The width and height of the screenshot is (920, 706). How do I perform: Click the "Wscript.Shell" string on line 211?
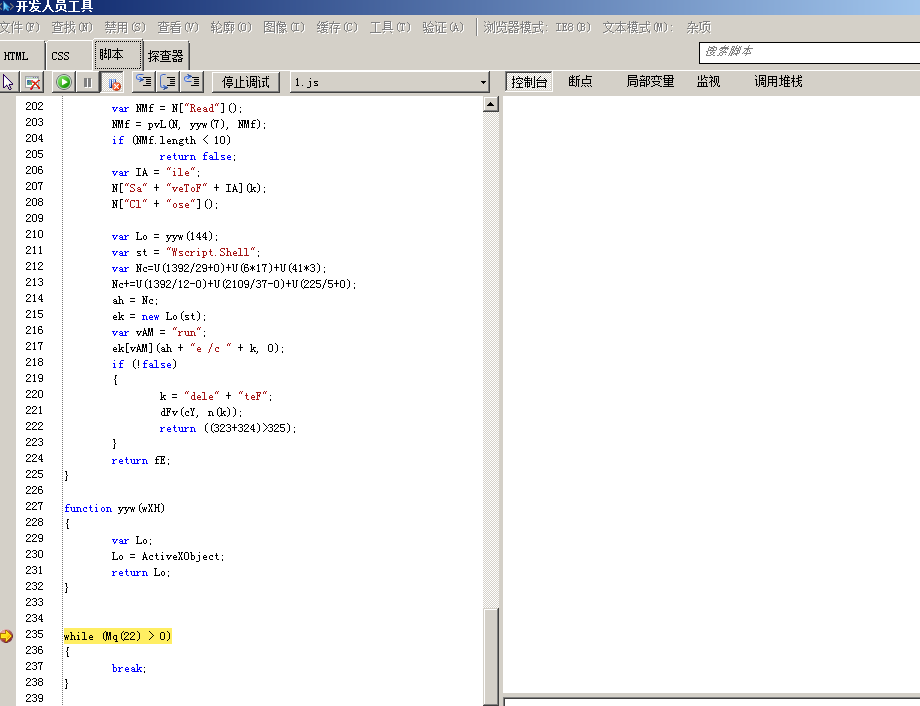click(212, 252)
